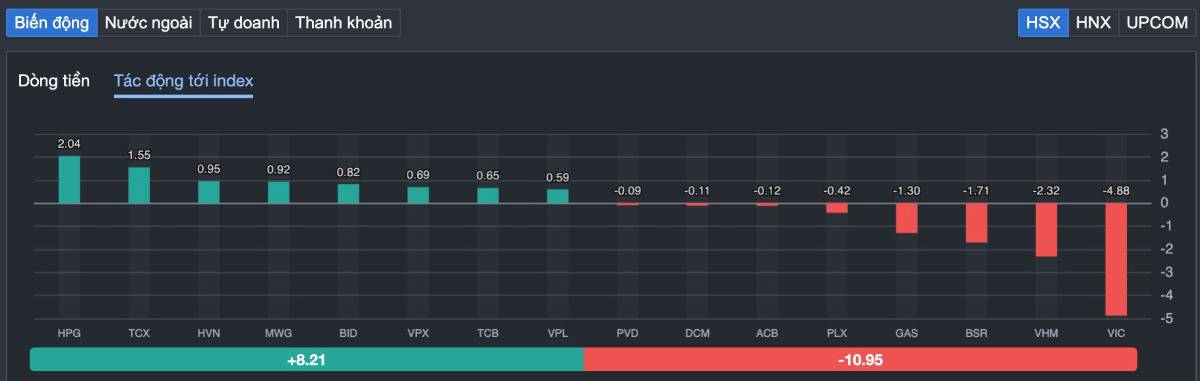Click the 0.82 value above BID
1200x381 pixels.
coord(348,172)
